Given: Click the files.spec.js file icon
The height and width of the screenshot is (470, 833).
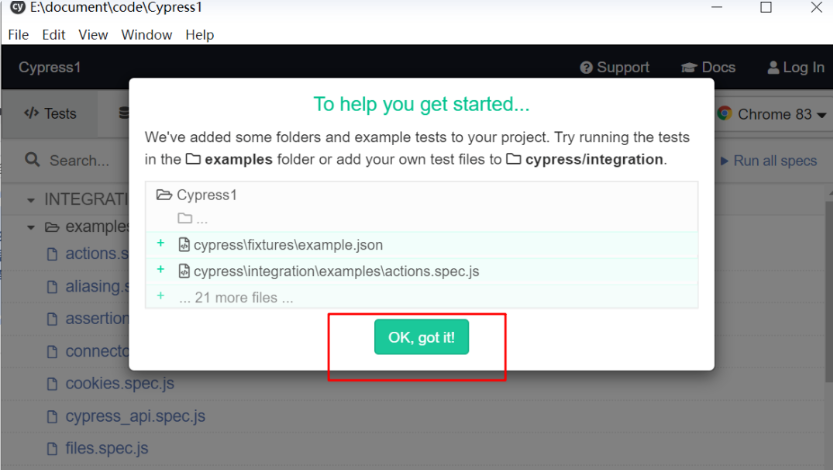Looking at the screenshot, I should coord(52,449).
